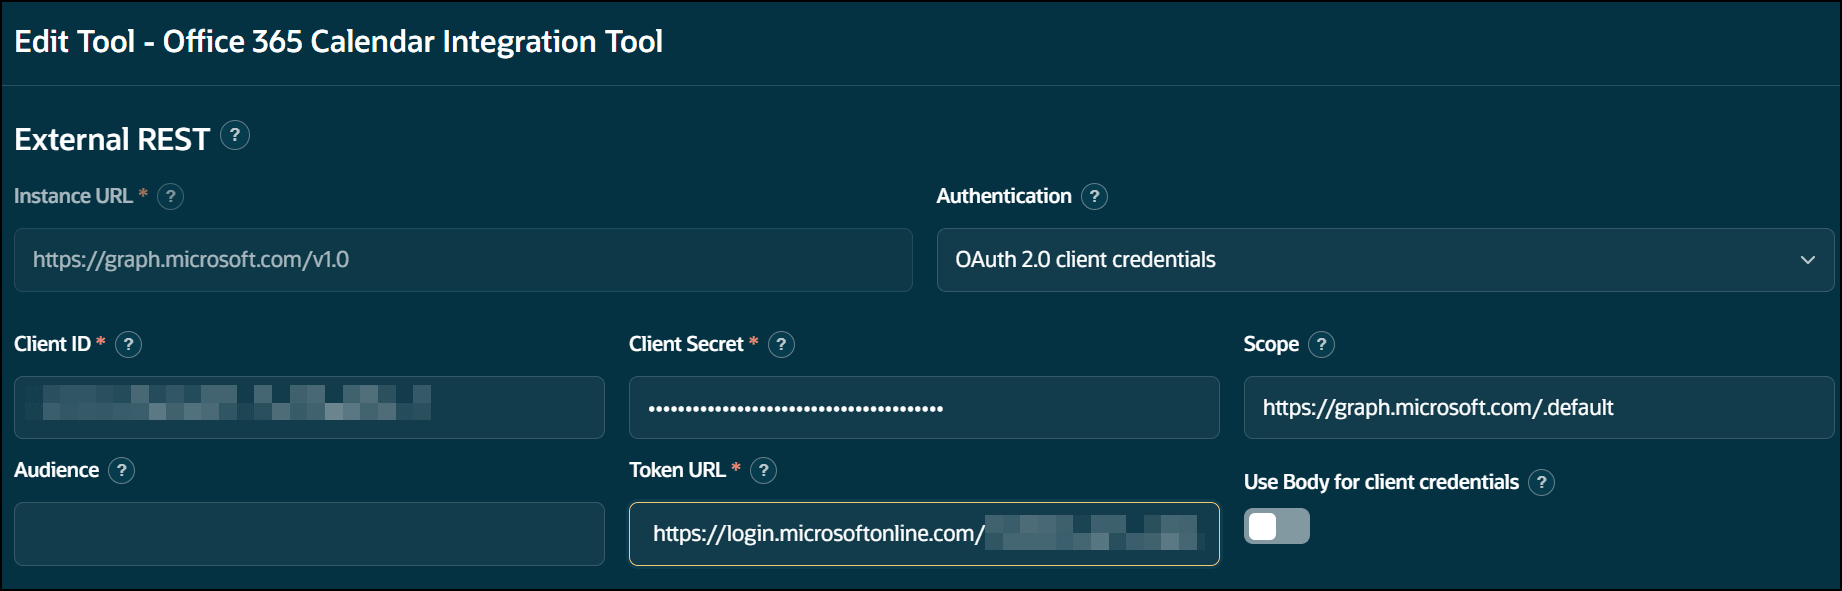Screen dimensions: 1842x591
Task: Click the Use Body for client credentials label
Action: coord(1381,482)
